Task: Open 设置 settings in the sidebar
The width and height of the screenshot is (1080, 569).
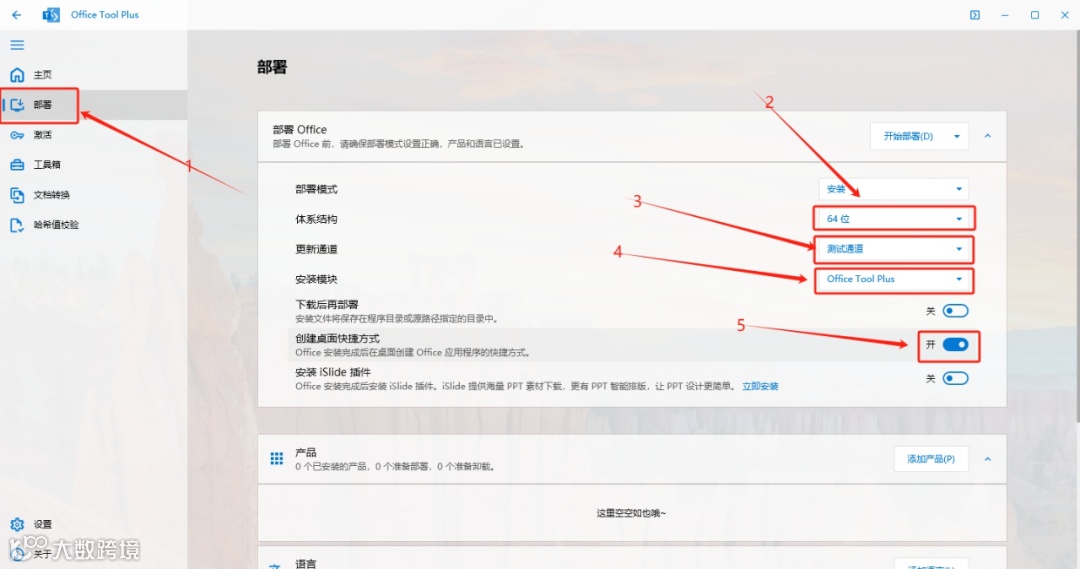Action: click(94, 524)
